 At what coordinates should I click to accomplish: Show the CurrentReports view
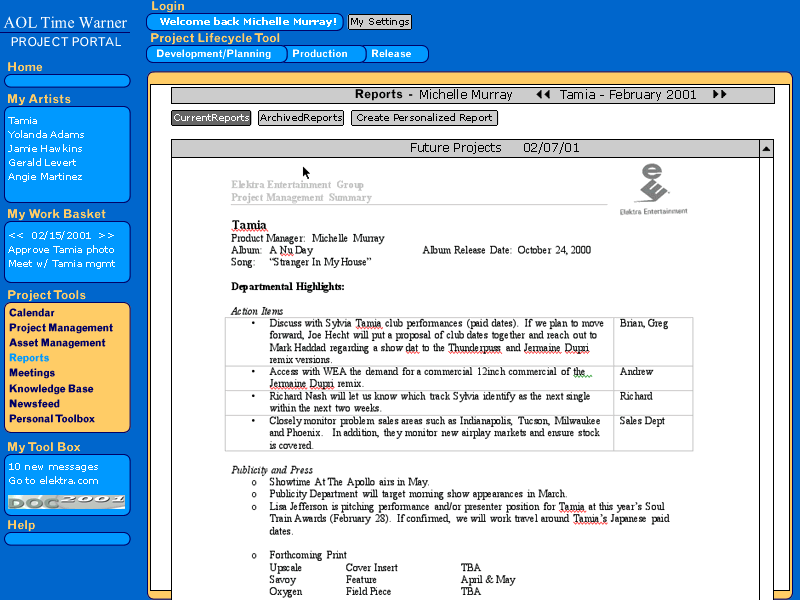(x=211, y=118)
